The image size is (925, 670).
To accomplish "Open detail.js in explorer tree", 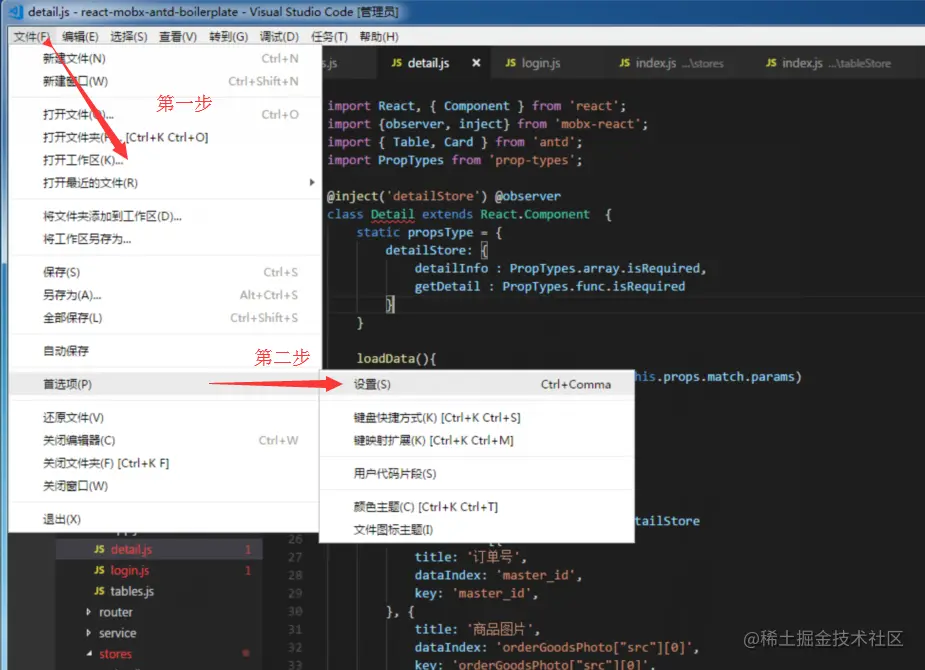I will click(x=159, y=550).
